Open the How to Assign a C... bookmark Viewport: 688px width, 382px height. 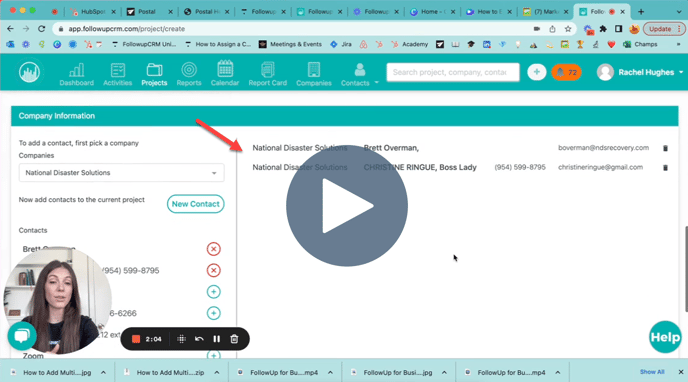[x=218, y=44]
